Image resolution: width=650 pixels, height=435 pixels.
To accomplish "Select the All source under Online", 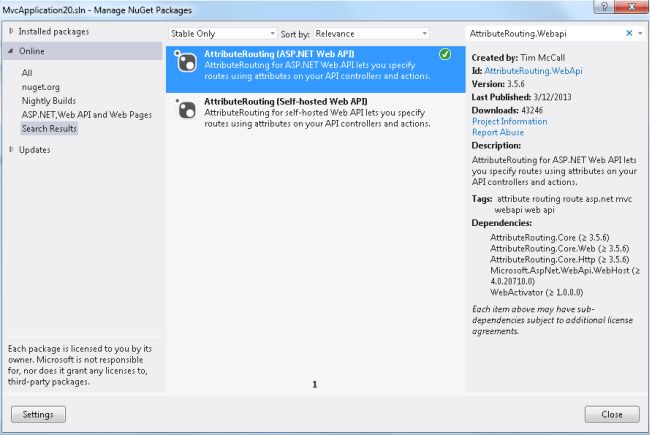I will click(27, 73).
